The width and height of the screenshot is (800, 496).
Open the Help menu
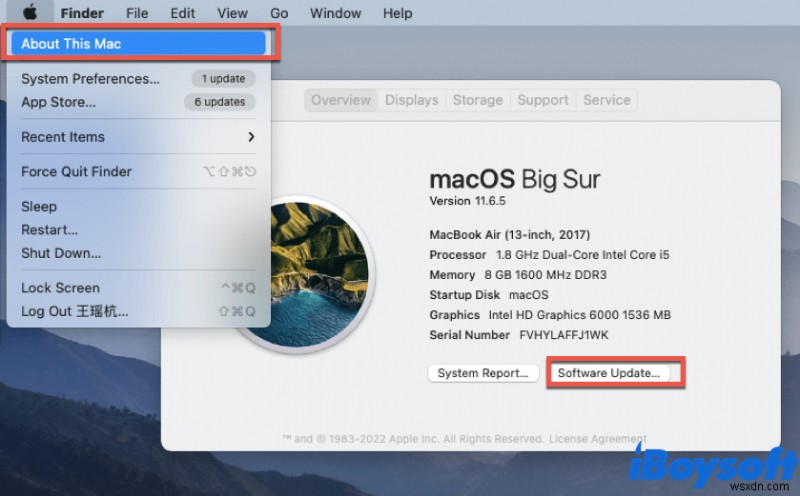pos(397,13)
